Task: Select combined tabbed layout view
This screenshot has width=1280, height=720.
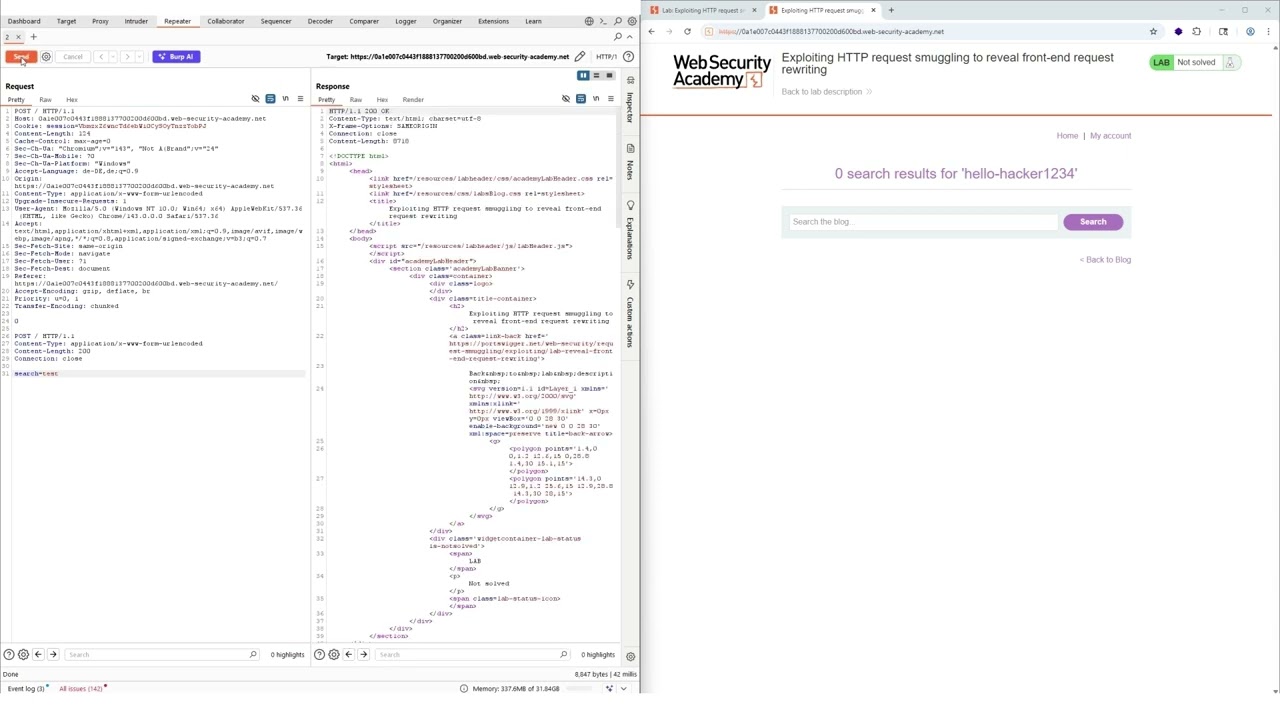Action: pyautogui.click(x=609, y=76)
